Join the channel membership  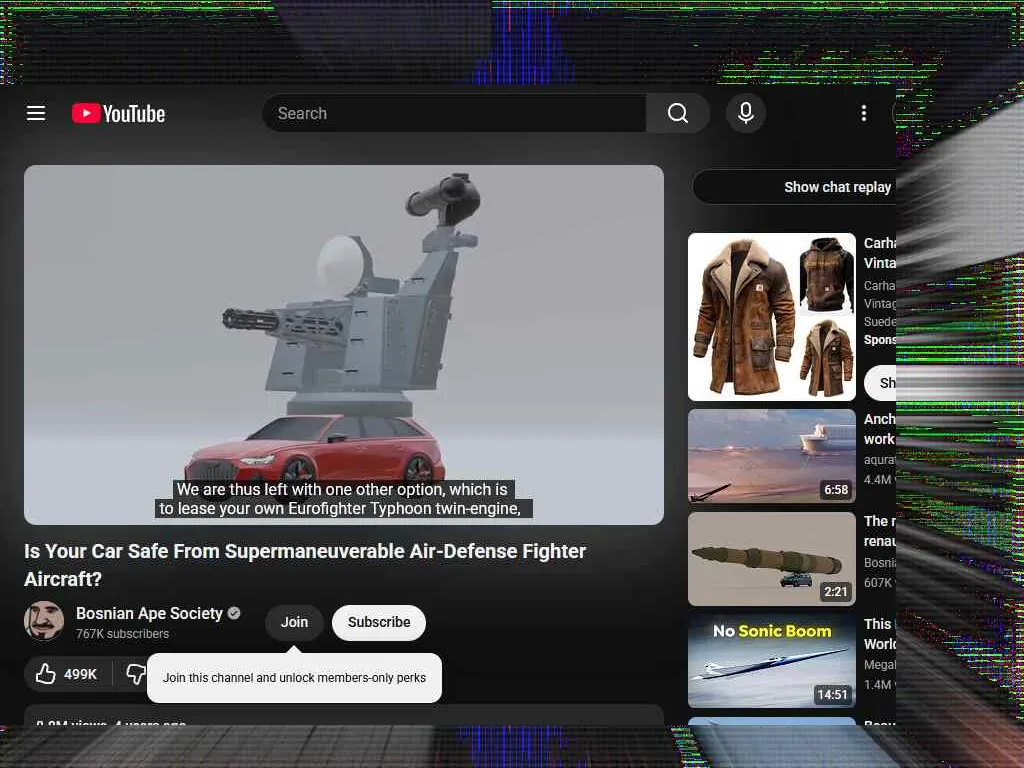click(x=294, y=622)
